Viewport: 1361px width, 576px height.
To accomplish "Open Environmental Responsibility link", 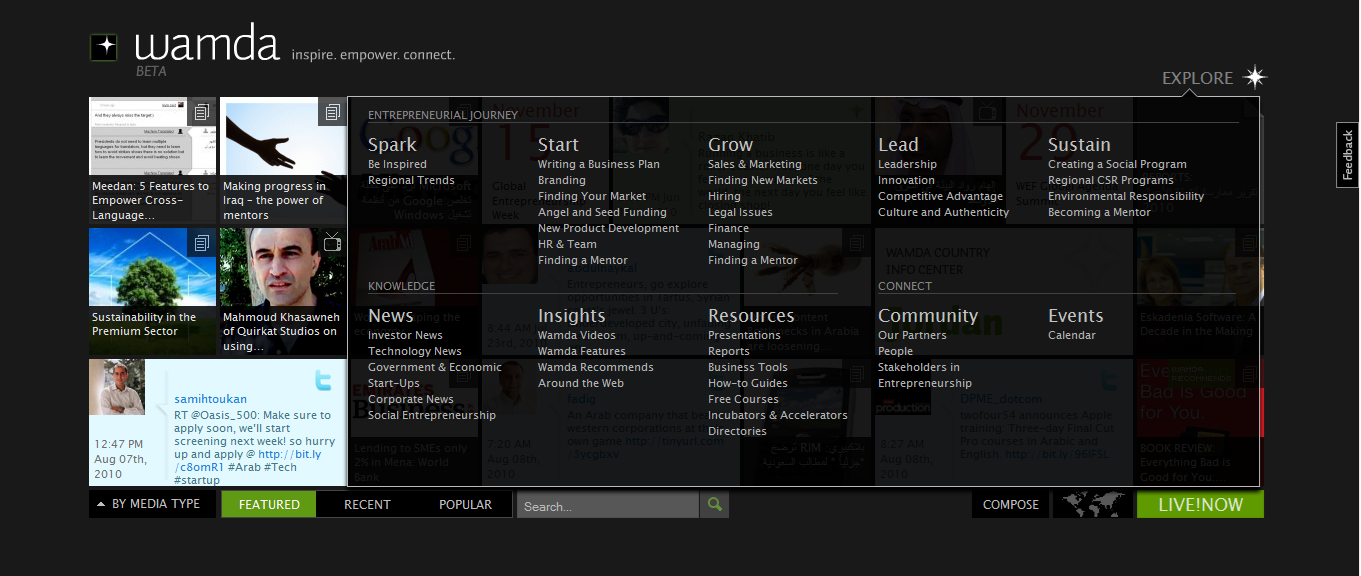I will [x=1126, y=196].
